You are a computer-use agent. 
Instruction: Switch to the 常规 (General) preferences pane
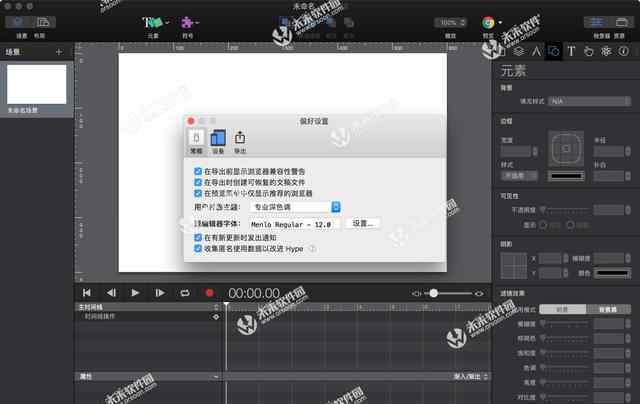point(196,140)
